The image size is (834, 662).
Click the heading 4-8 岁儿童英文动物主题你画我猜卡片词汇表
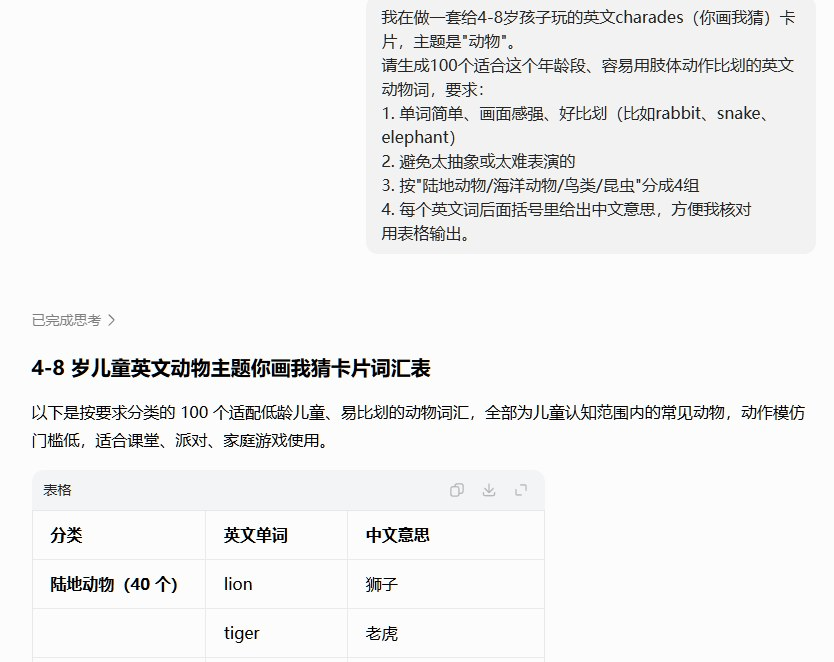231,368
